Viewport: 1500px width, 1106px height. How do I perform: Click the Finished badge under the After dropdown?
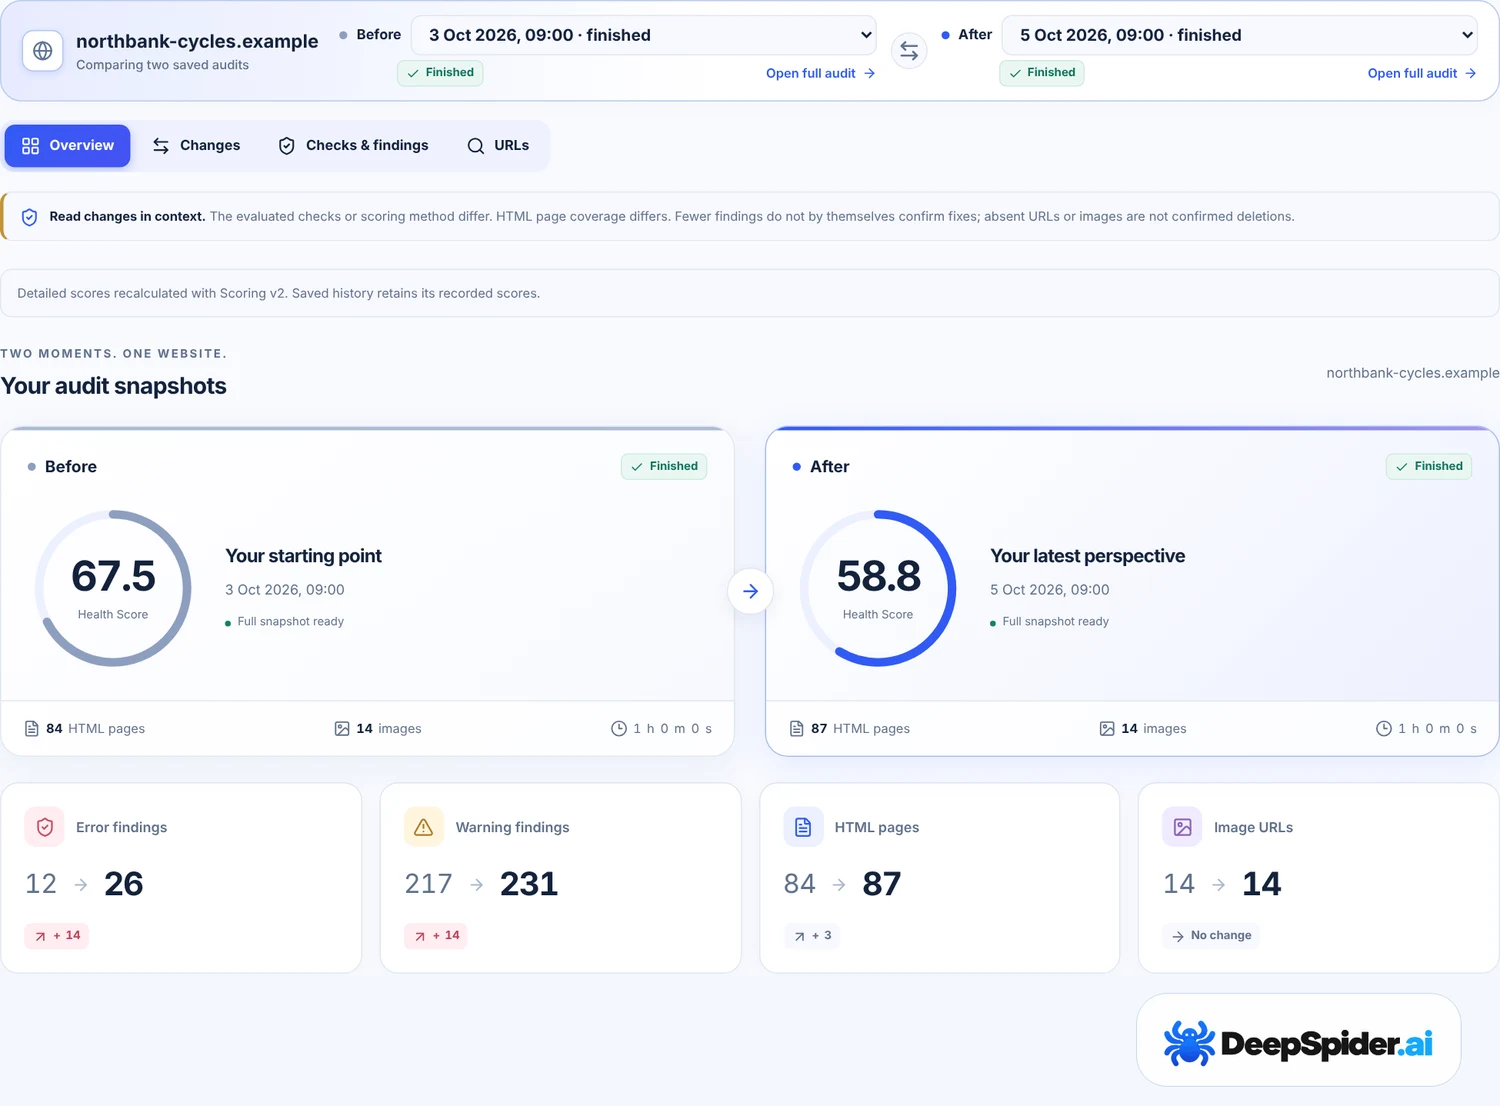1042,73
